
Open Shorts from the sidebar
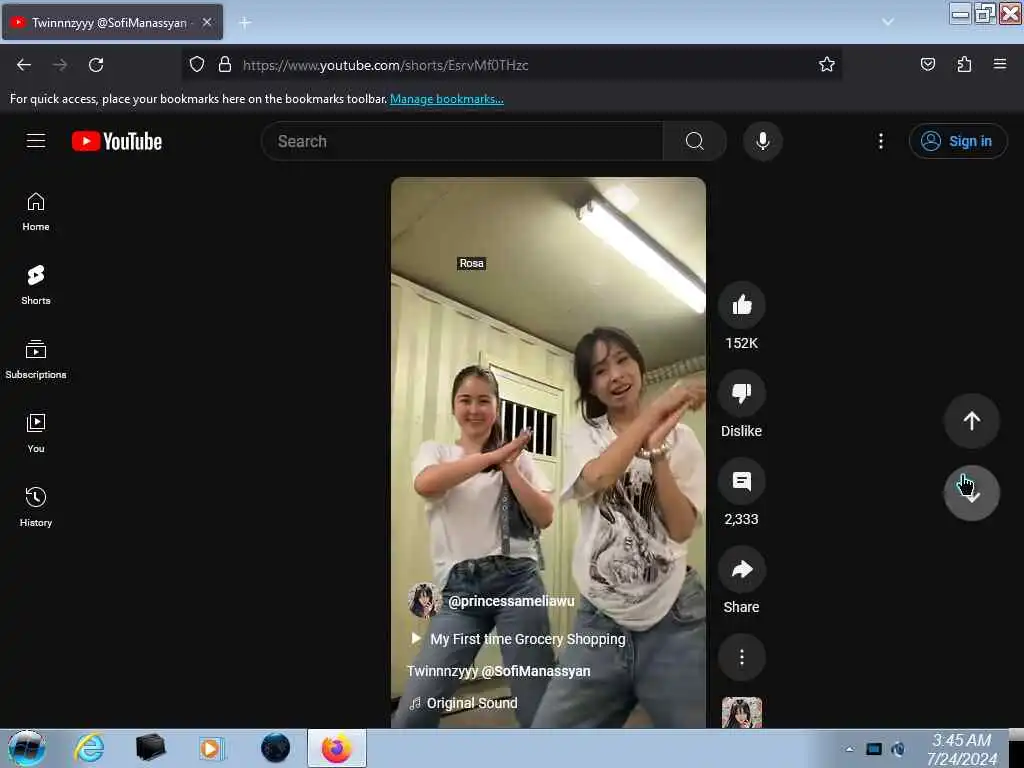pyautogui.click(x=36, y=285)
